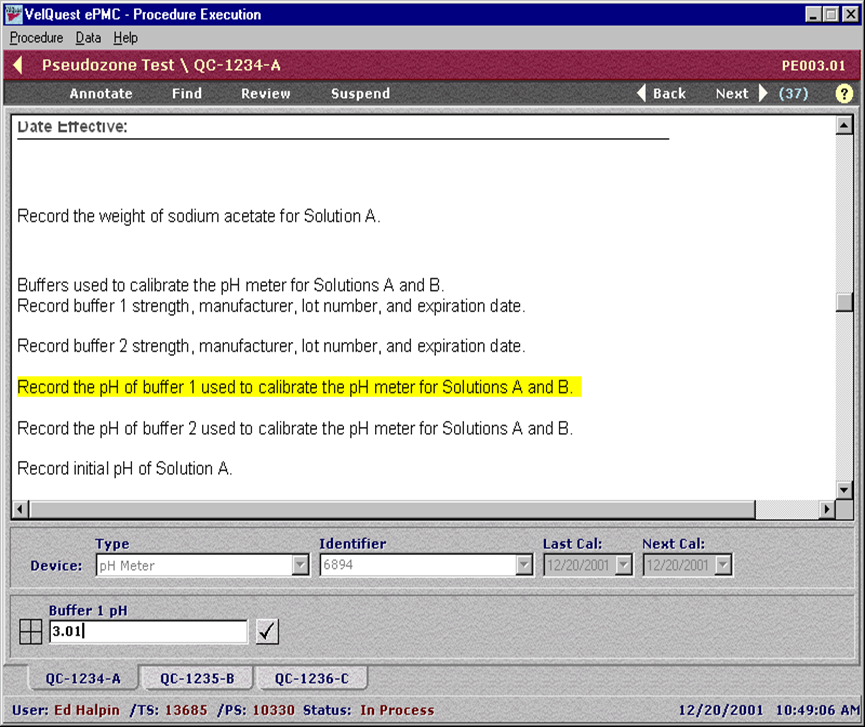
Task: Open the Data menu
Action: [x=88, y=38]
